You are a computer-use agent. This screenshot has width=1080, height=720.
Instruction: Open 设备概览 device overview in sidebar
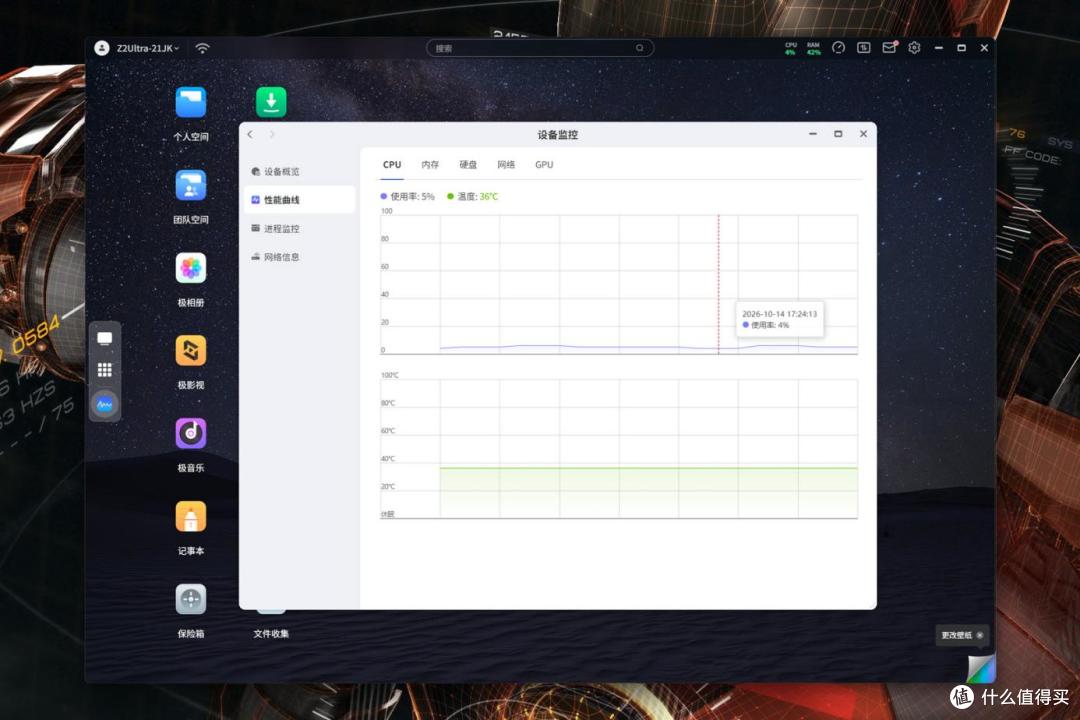[x=300, y=172]
